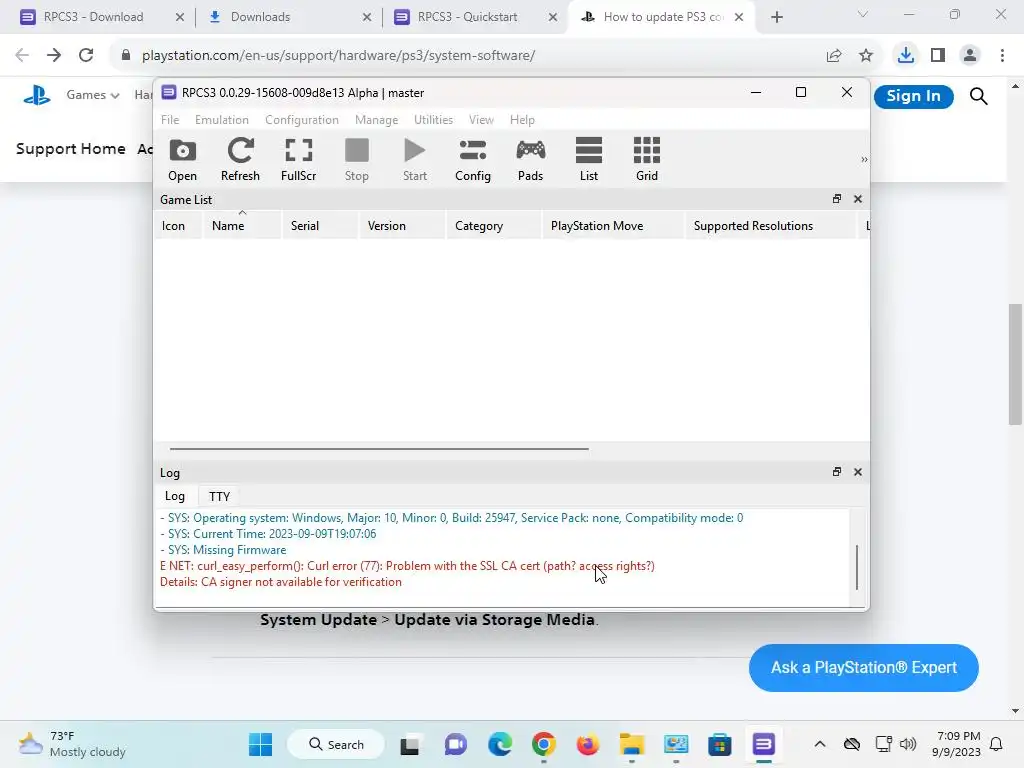Click the PlayStation Move column header
Viewport: 1024px width, 768px height.
coord(613,225)
